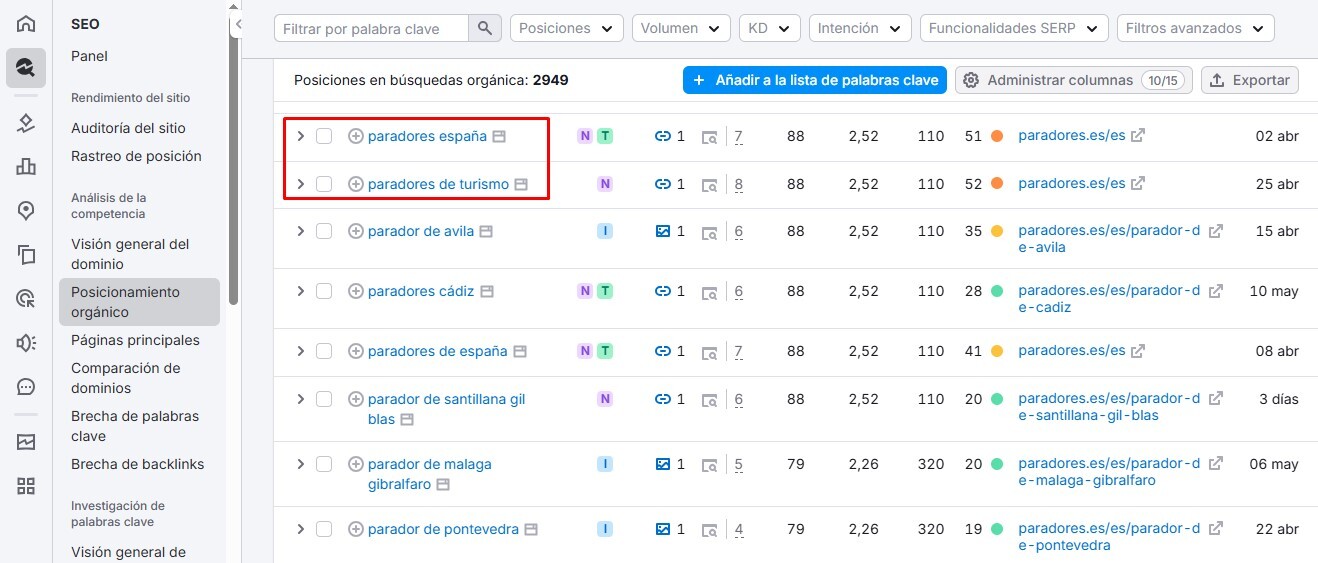
Task: Open Rastreo de posición in the sidebar
Action: pos(136,156)
